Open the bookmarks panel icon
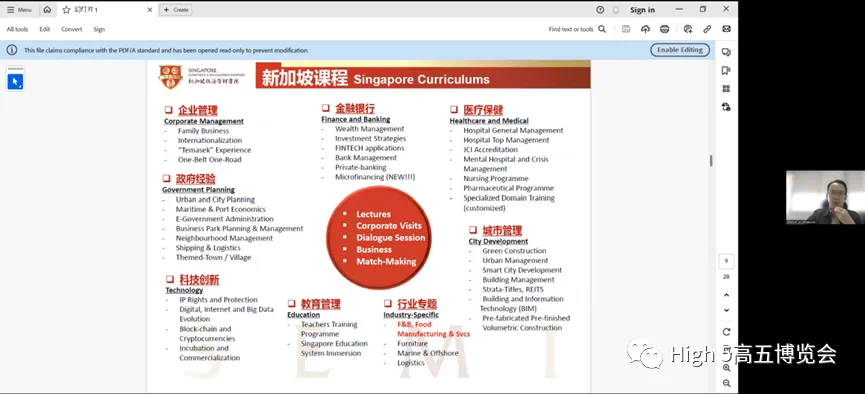This screenshot has height=394, width=865. tap(726, 70)
